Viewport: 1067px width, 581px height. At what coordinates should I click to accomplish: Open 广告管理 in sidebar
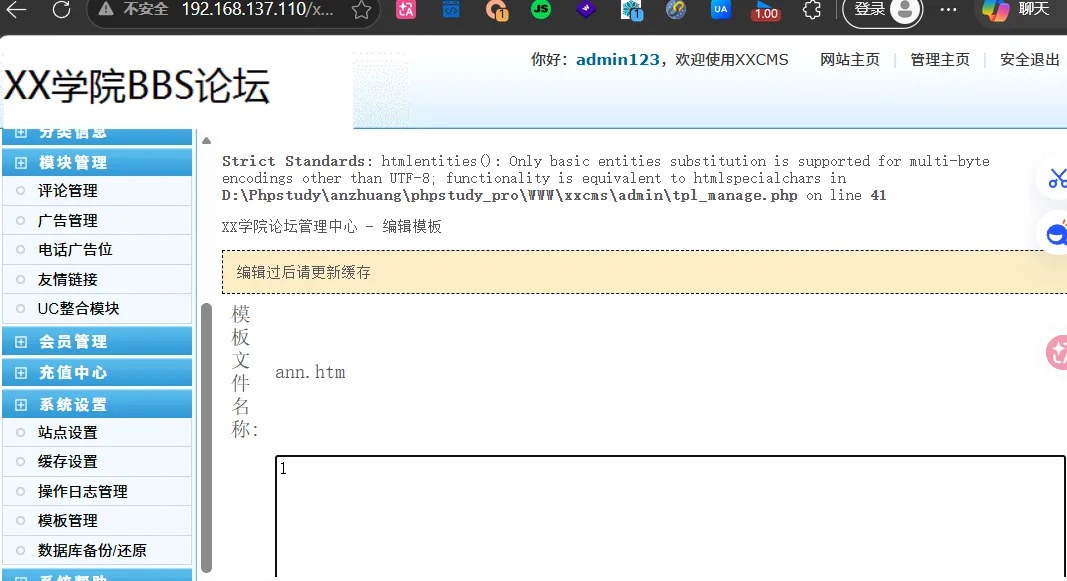(67, 220)
